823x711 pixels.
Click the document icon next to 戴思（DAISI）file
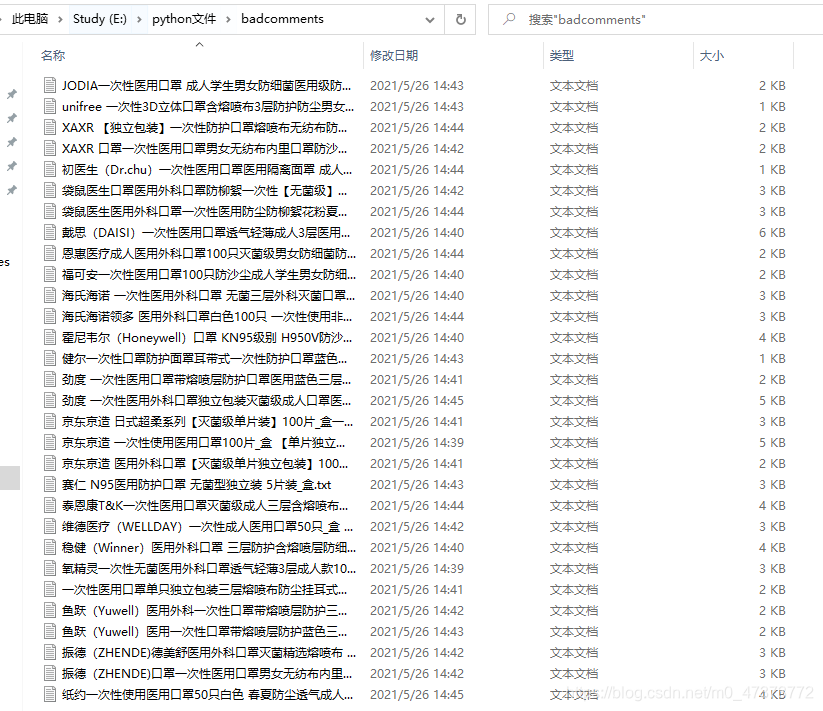click(50, 232)
